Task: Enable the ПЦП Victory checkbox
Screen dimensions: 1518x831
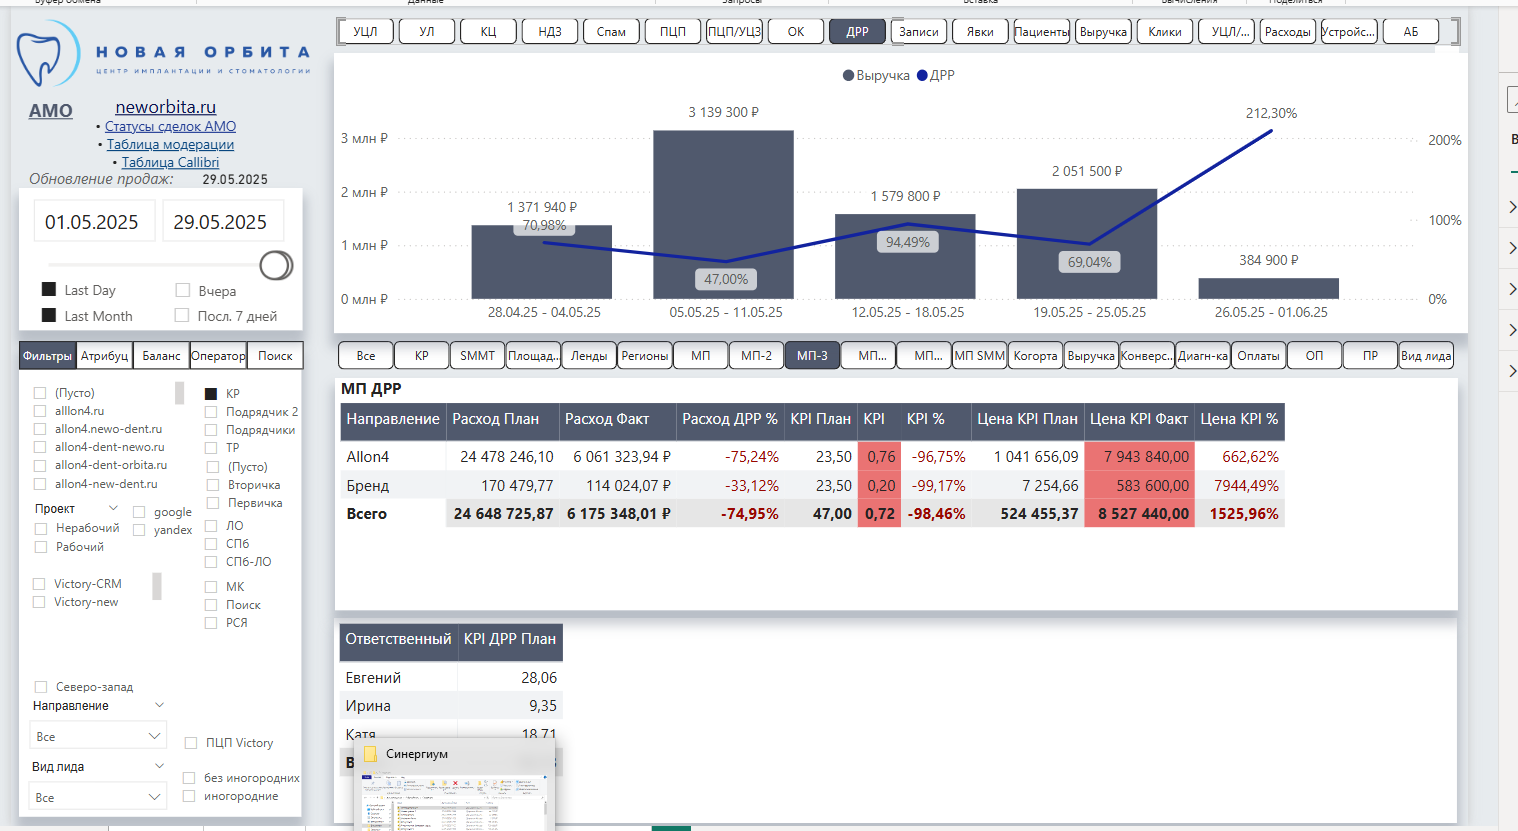Action: 191,743
